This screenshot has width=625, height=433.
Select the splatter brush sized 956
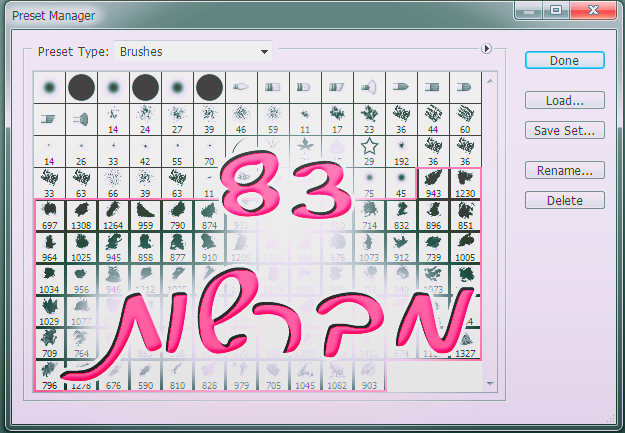click(x=81, y=279)
